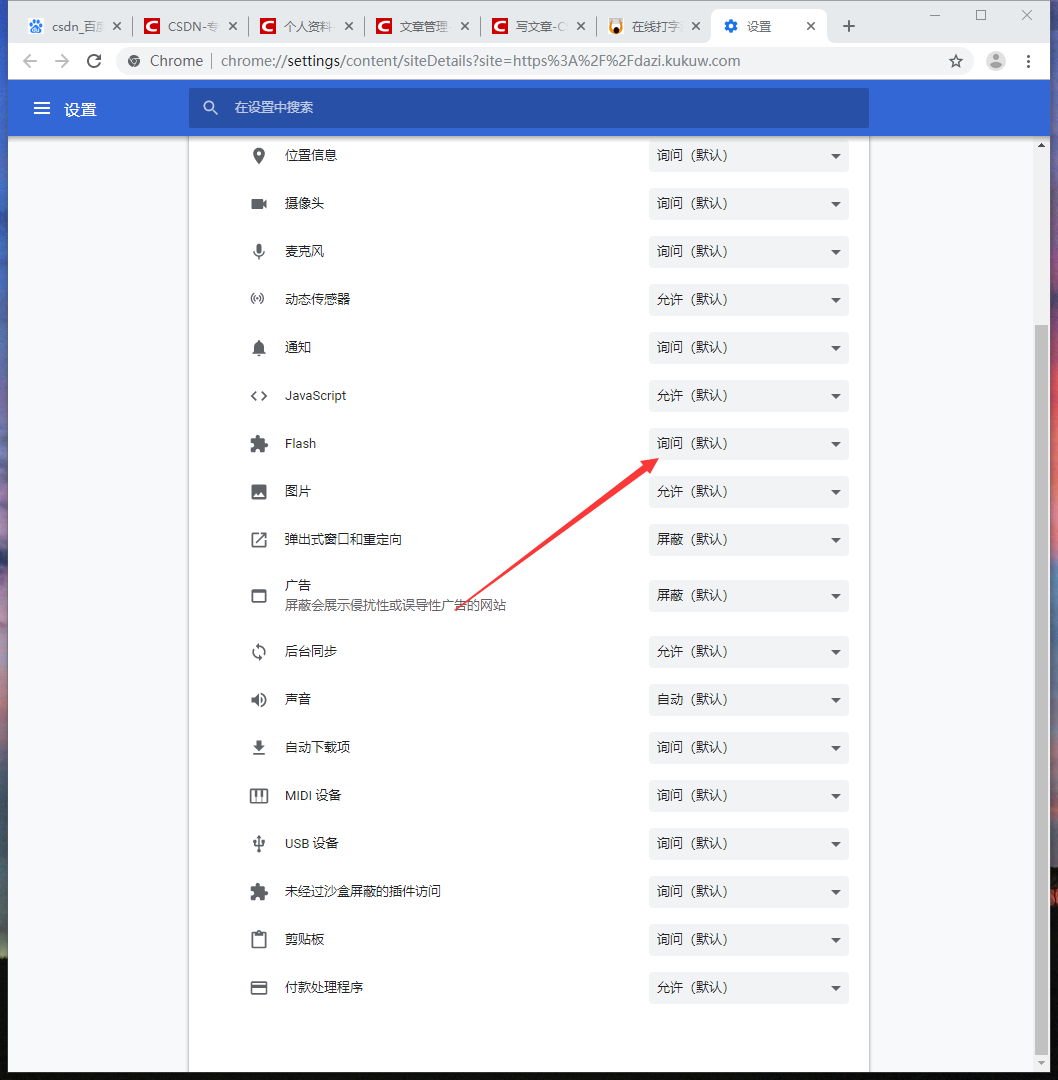Open the MIDI 设备 permission dropdown
Screen dimensions: 1058x1080
pyautogui.click(x=748, y=796)
